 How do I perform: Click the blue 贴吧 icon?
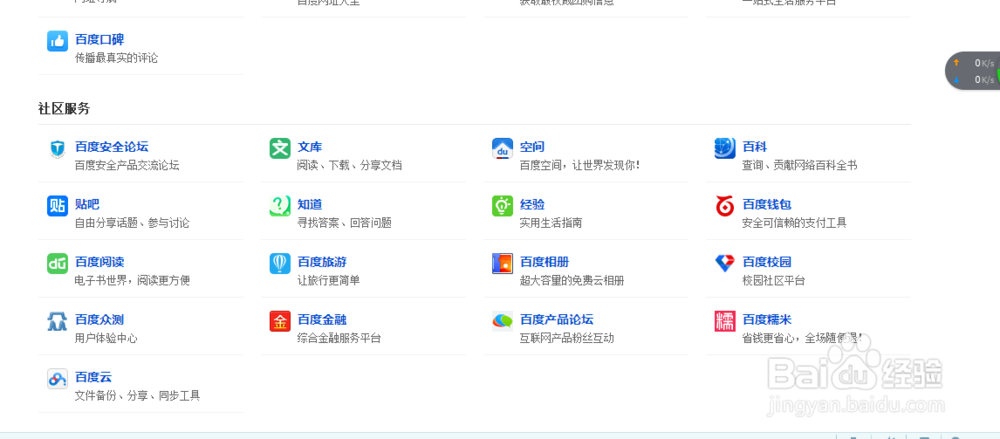click(x=57, y=206)
